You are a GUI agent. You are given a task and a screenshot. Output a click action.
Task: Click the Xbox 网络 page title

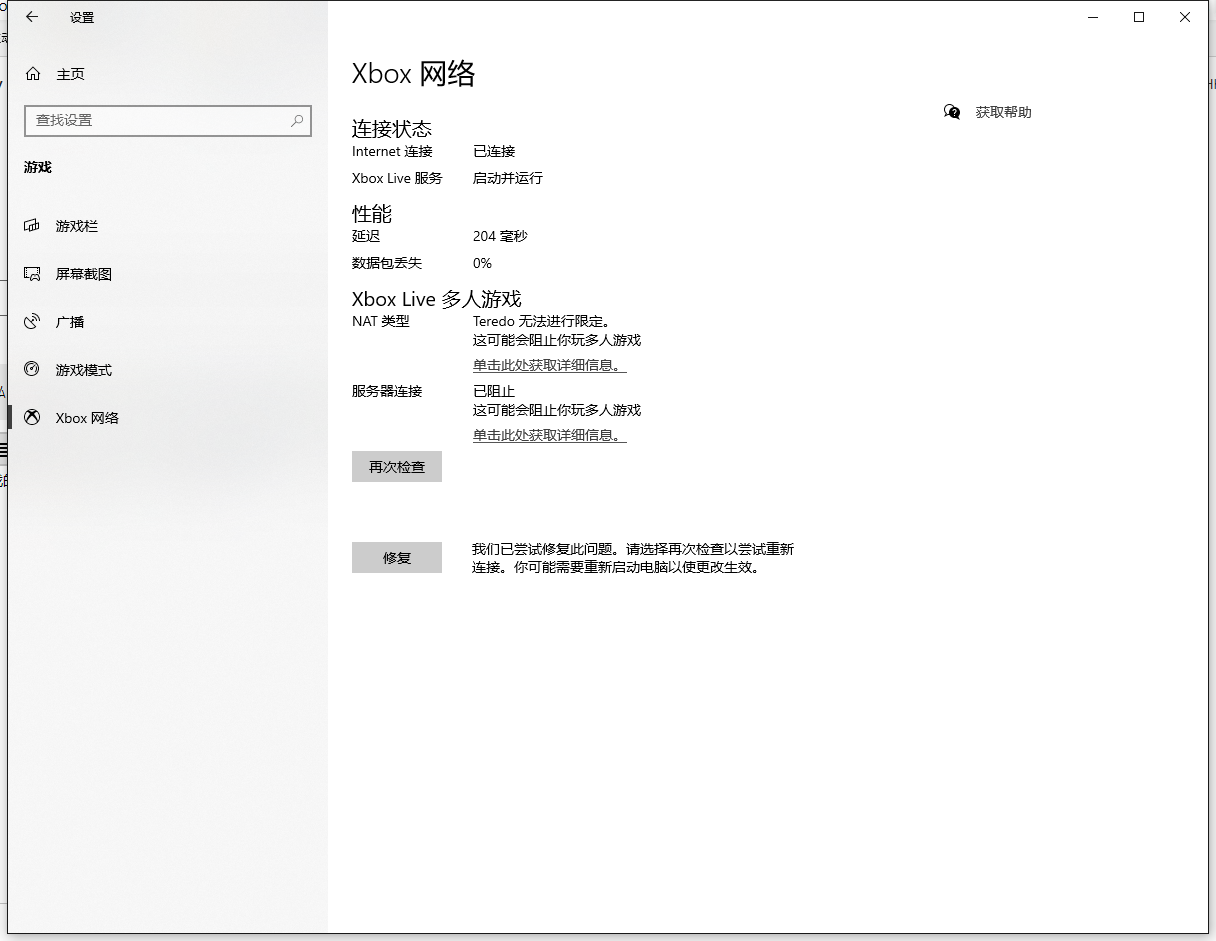click(x=414, y=74)
